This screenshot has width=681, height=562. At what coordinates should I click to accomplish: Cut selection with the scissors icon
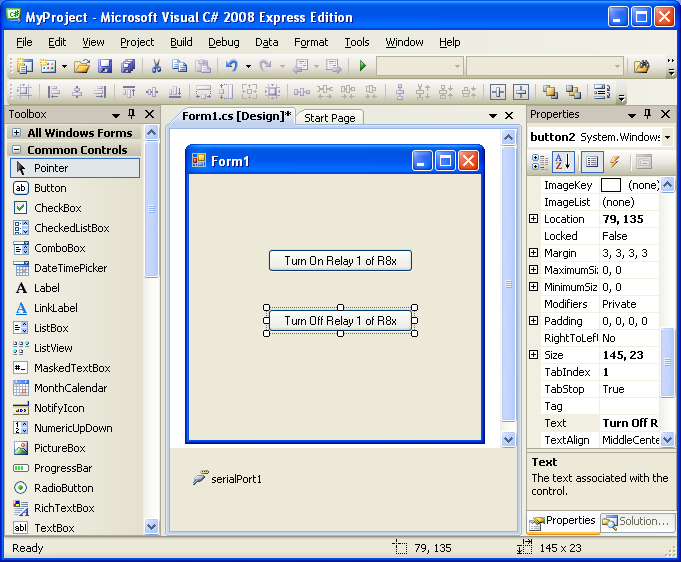click(156, 66)
